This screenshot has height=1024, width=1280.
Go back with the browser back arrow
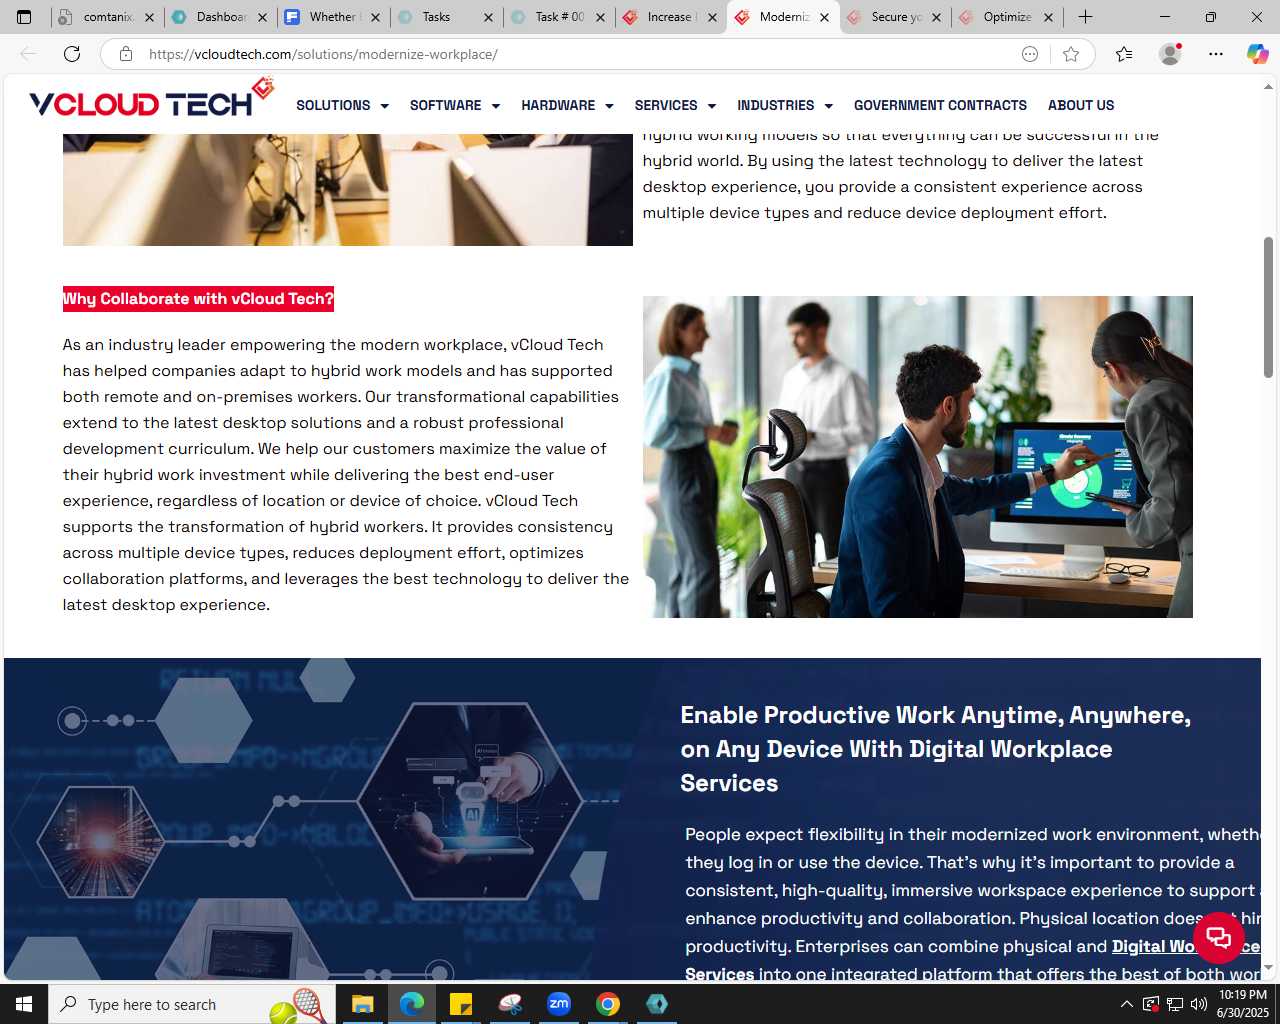(x=28, y=54)
